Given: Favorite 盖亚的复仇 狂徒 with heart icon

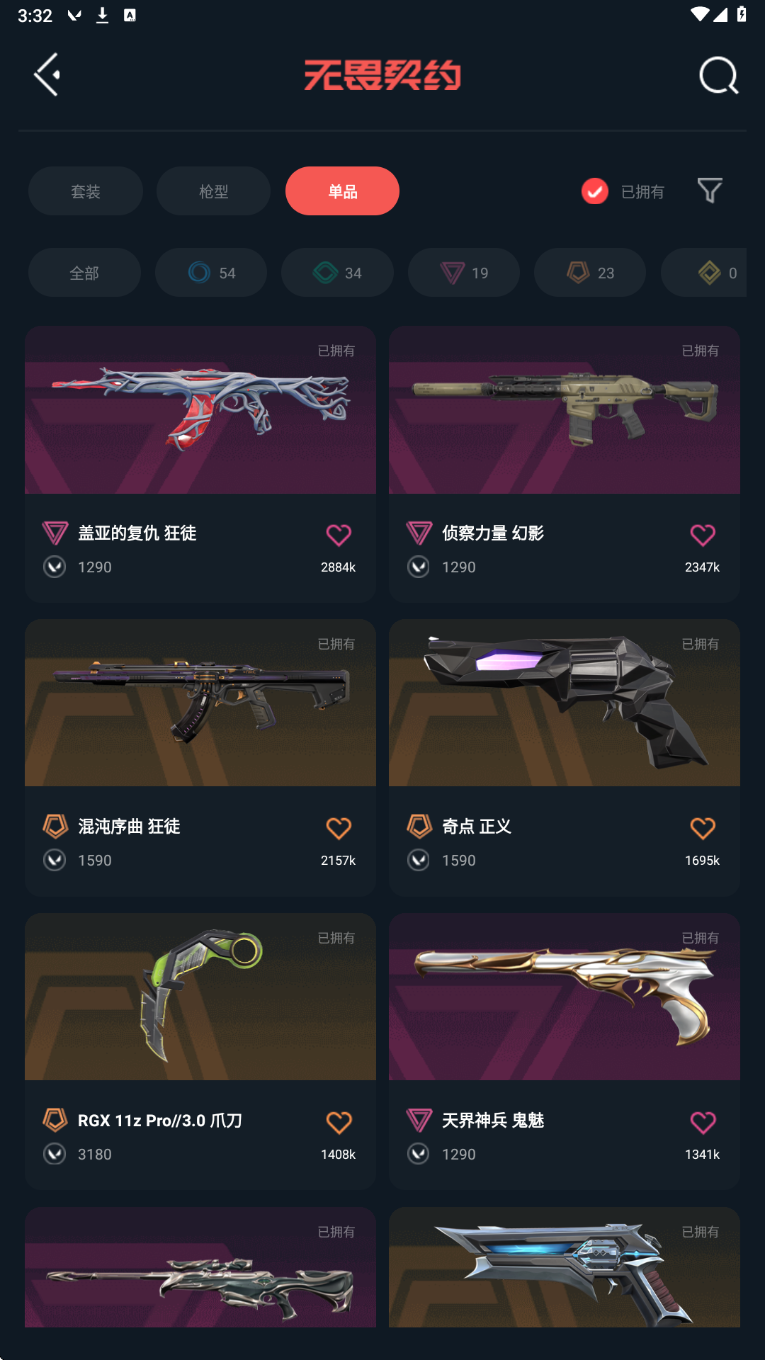Looking at the screenshot, I should (339, 535).
